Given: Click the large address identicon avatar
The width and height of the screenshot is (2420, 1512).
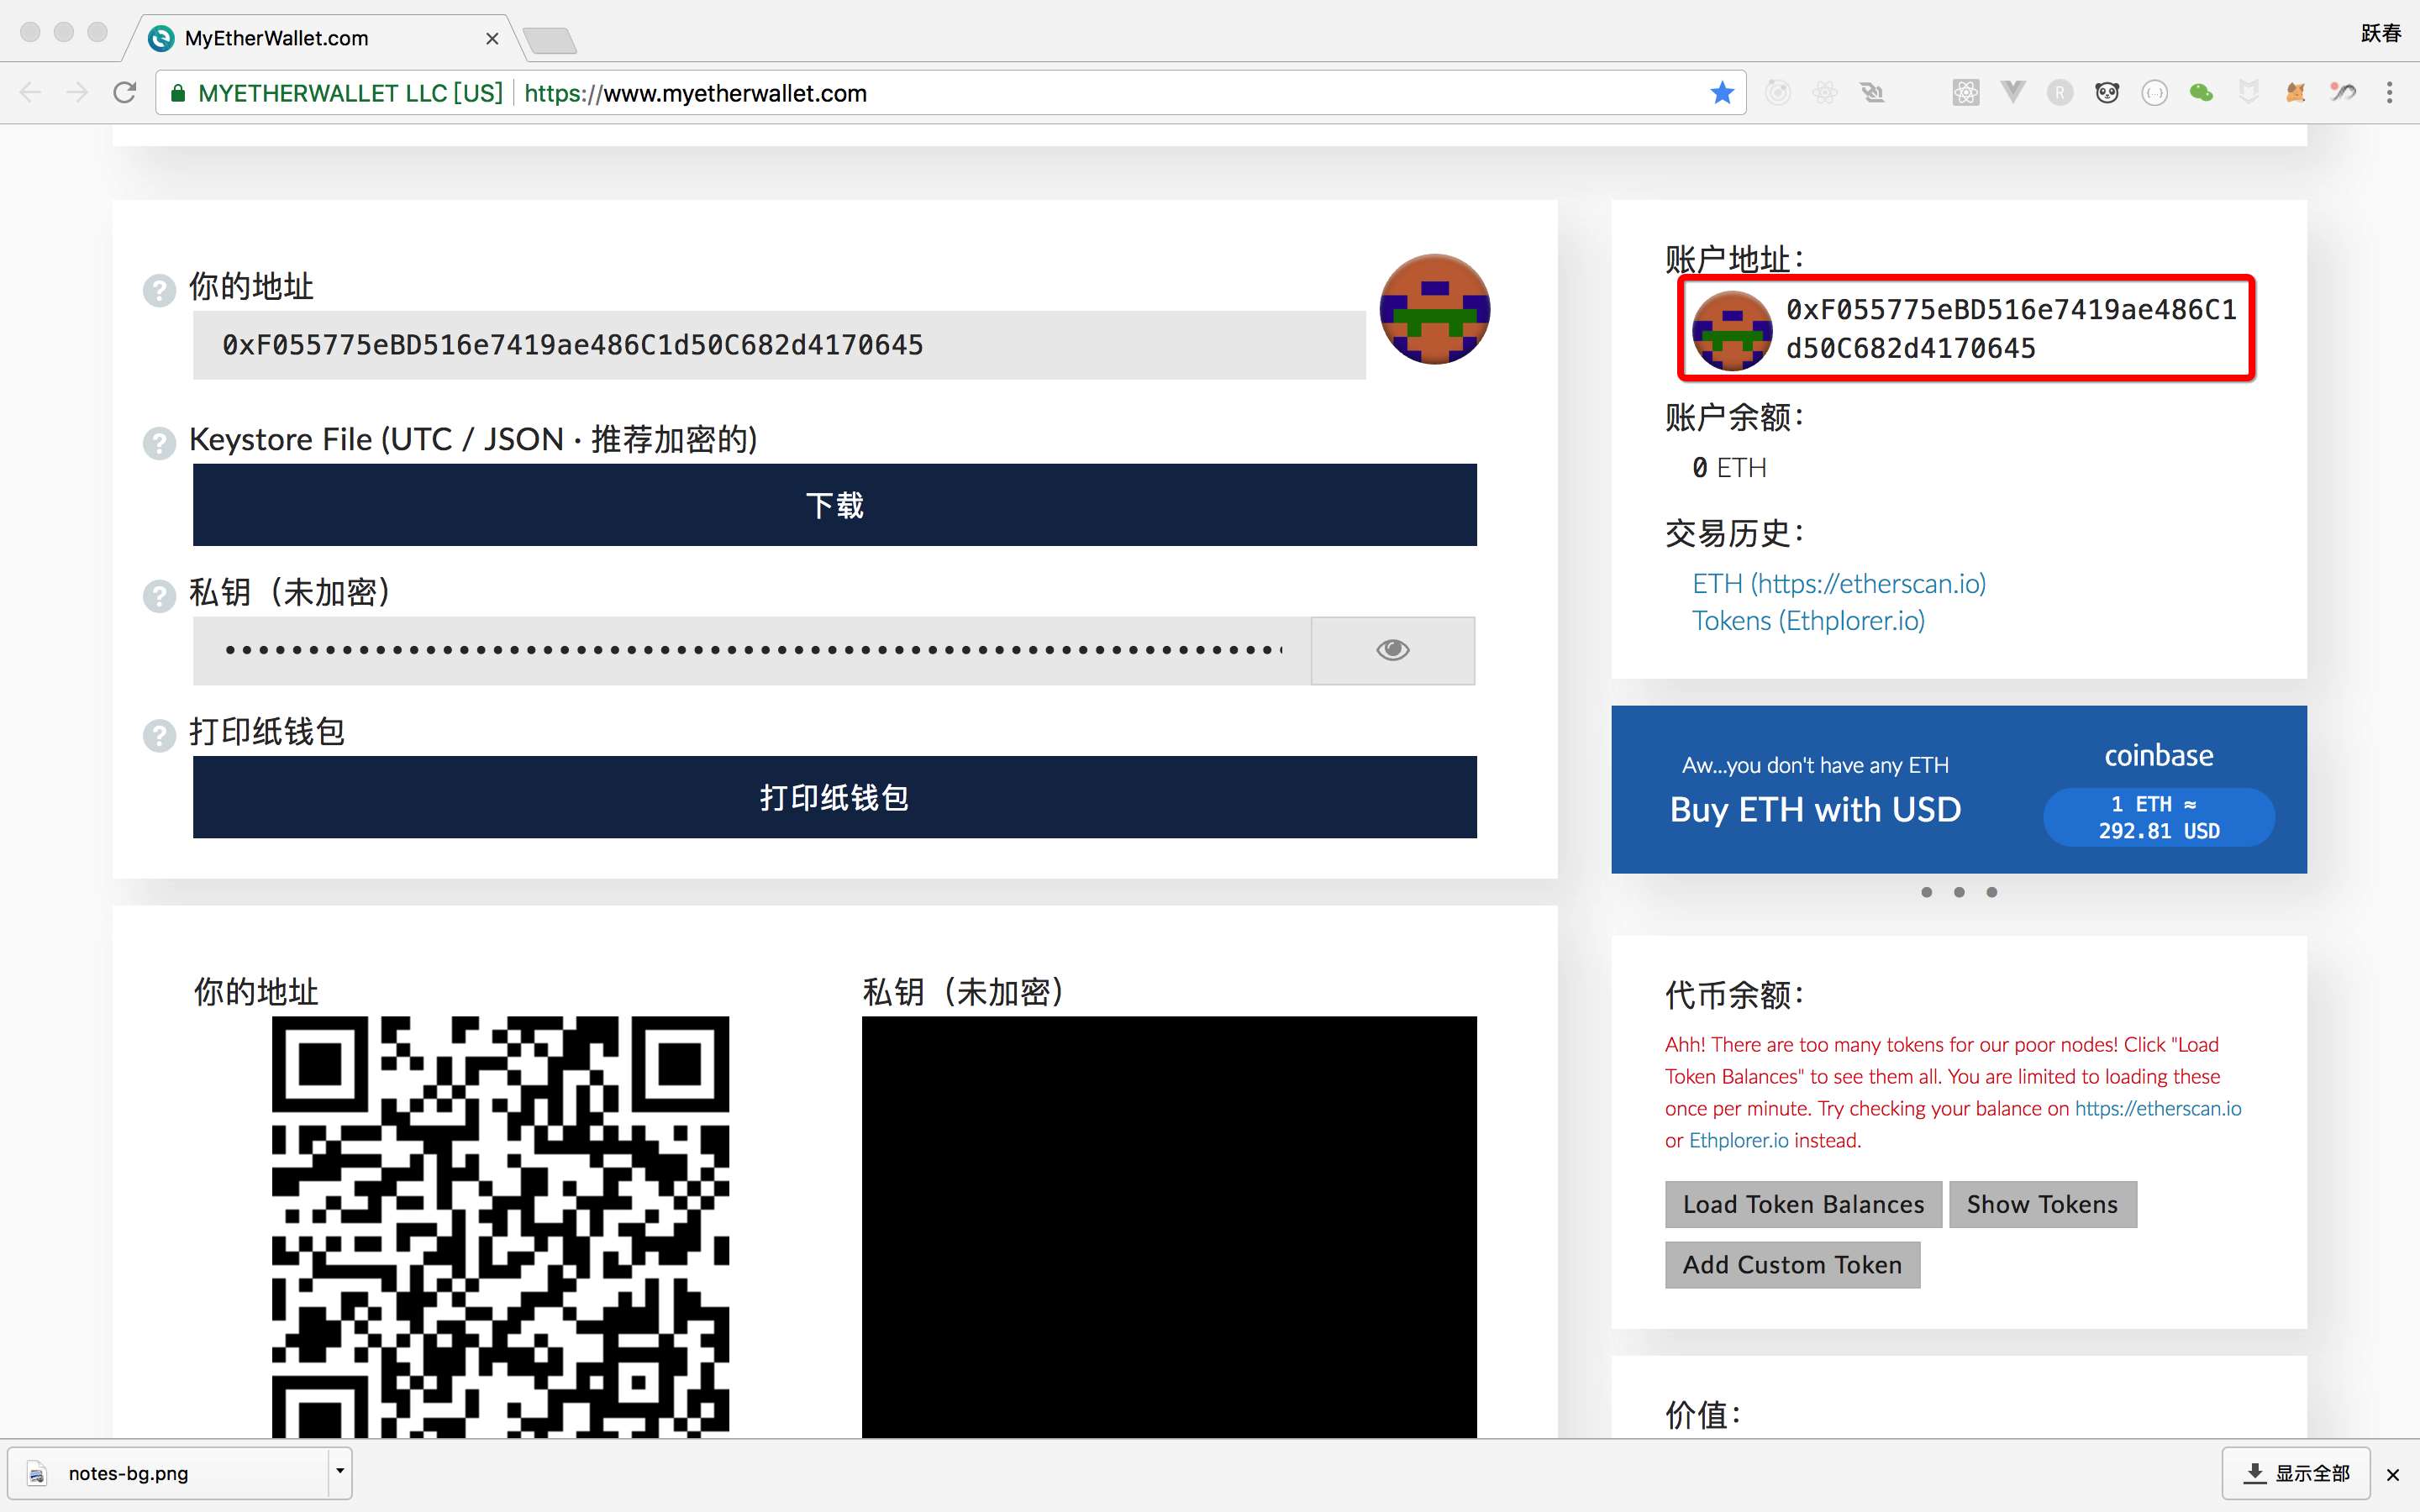Looking at the screenshot, I should click(1435, 309).
